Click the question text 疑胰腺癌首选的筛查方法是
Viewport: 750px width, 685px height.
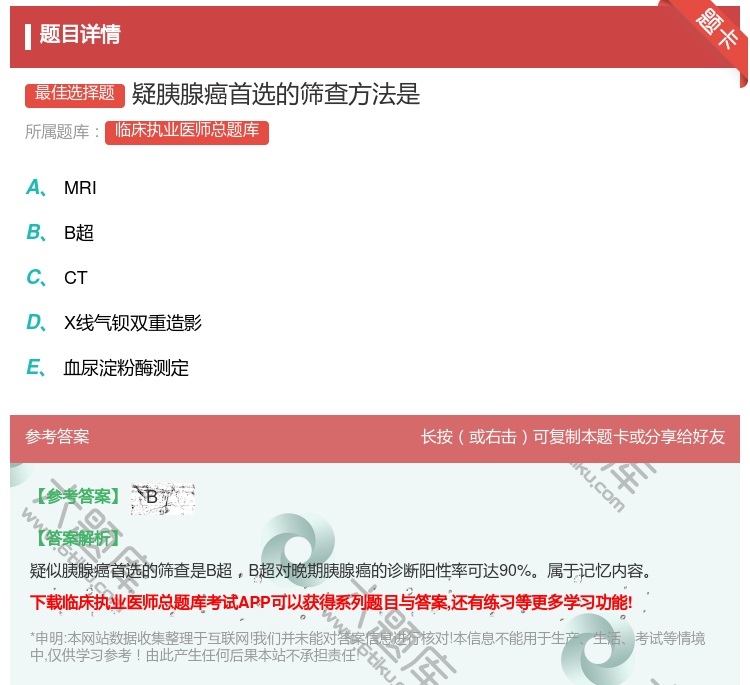coord(276,94)
